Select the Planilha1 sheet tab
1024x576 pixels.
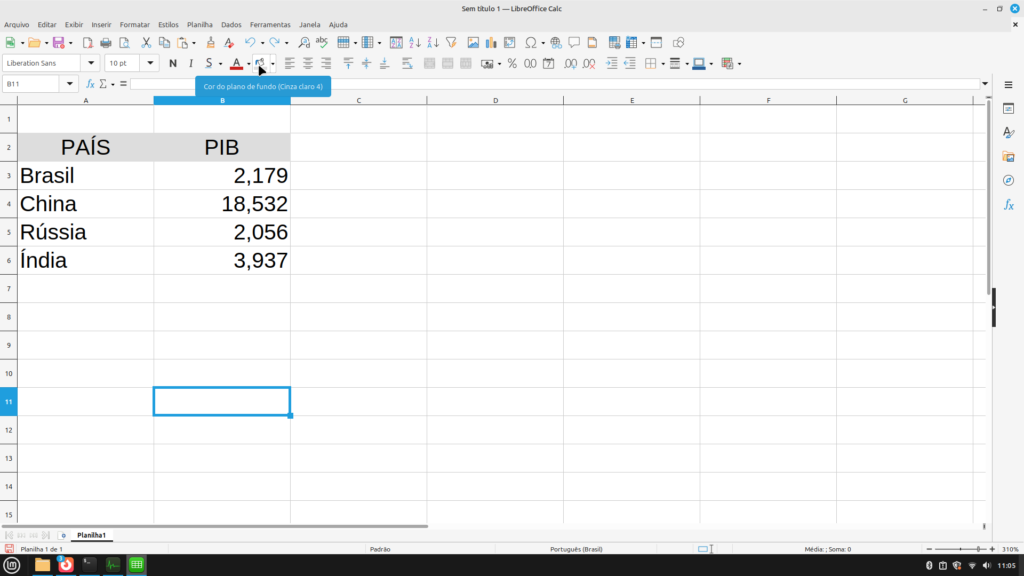(x=91, y=535)
